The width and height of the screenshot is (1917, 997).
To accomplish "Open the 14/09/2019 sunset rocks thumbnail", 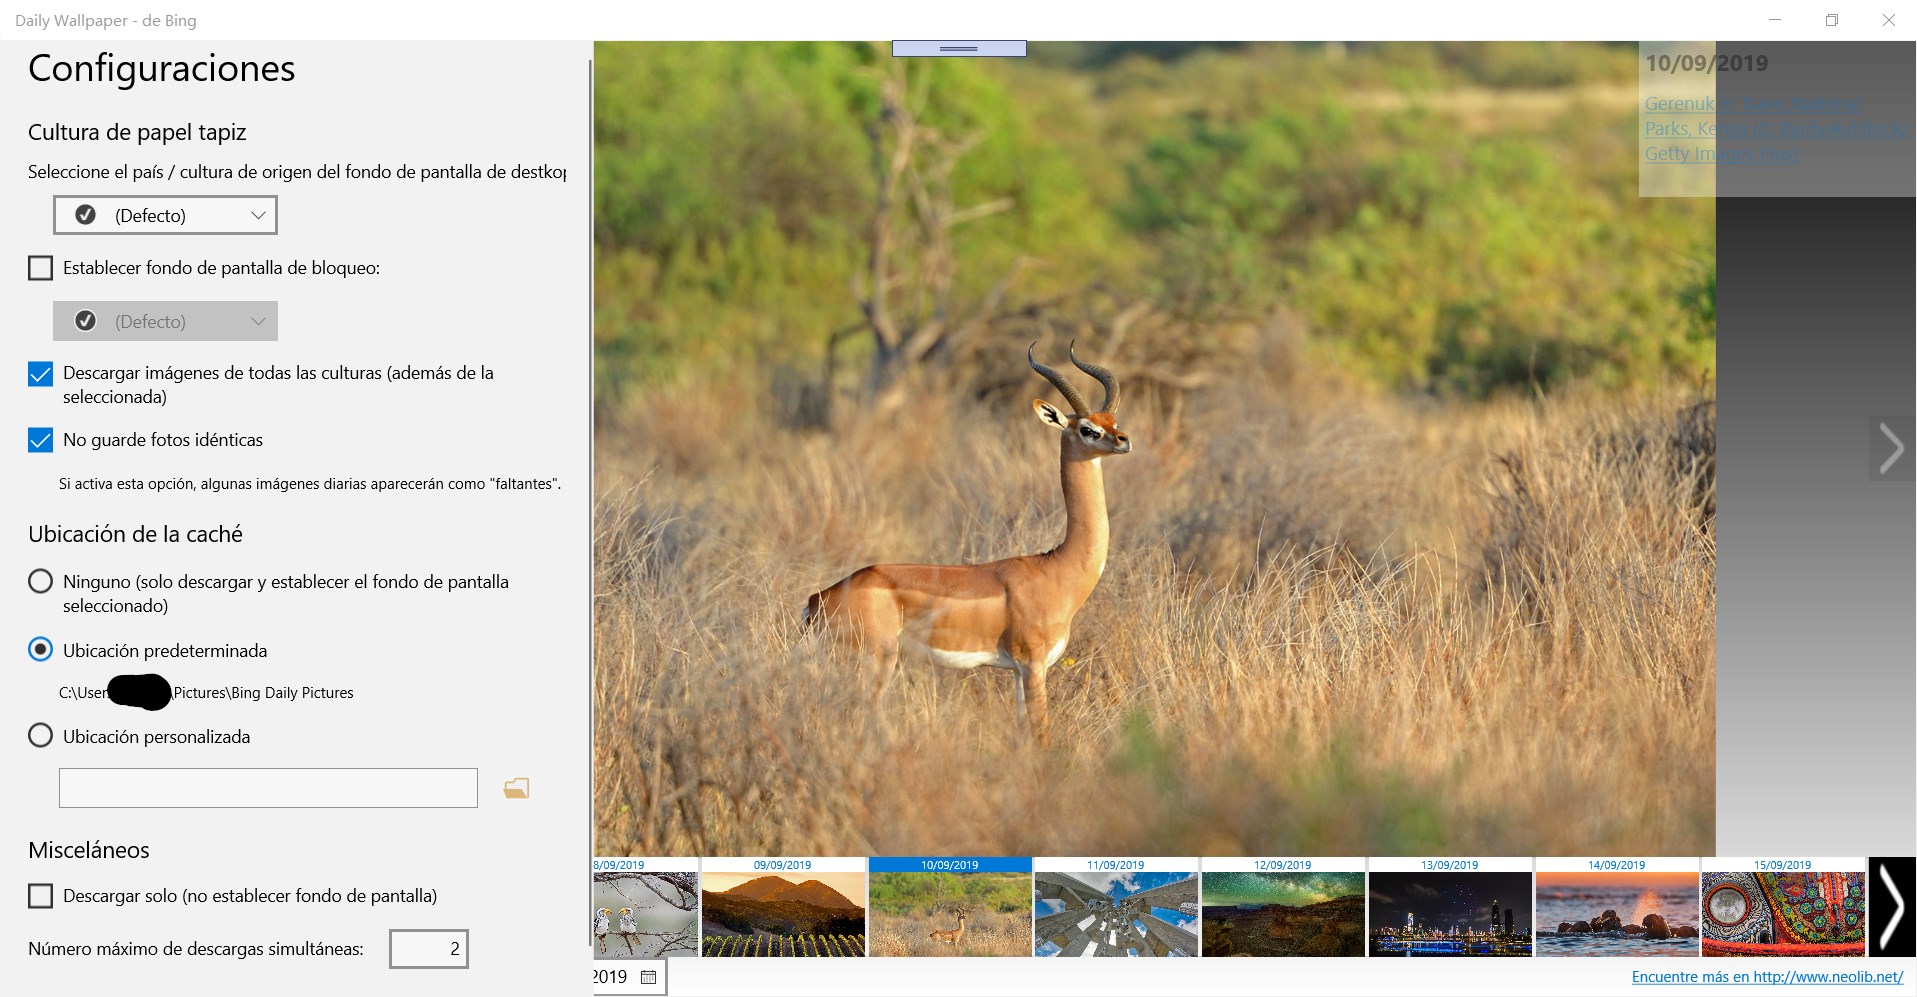I will (1617, 907).
